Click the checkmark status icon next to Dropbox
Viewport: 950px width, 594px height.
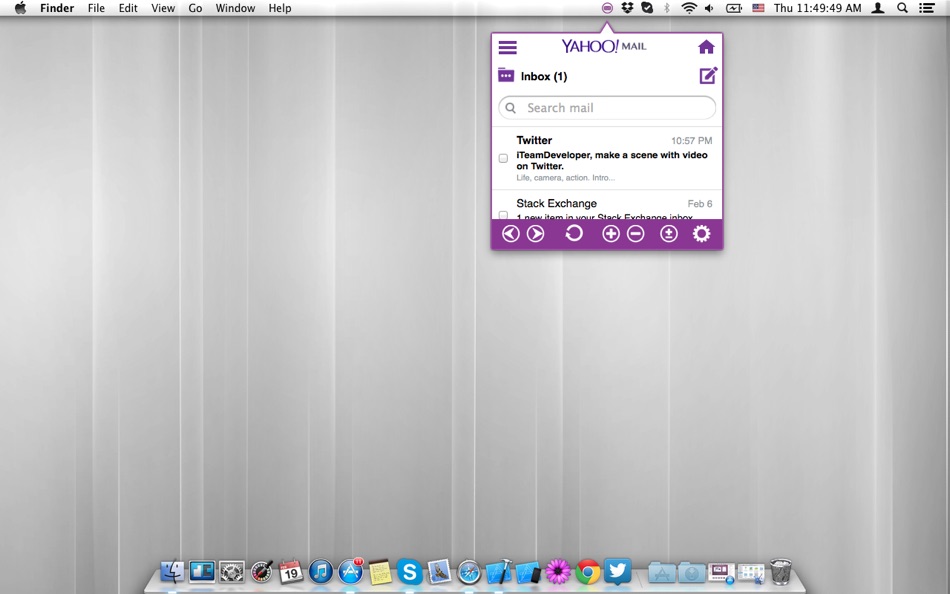point(647,8)
